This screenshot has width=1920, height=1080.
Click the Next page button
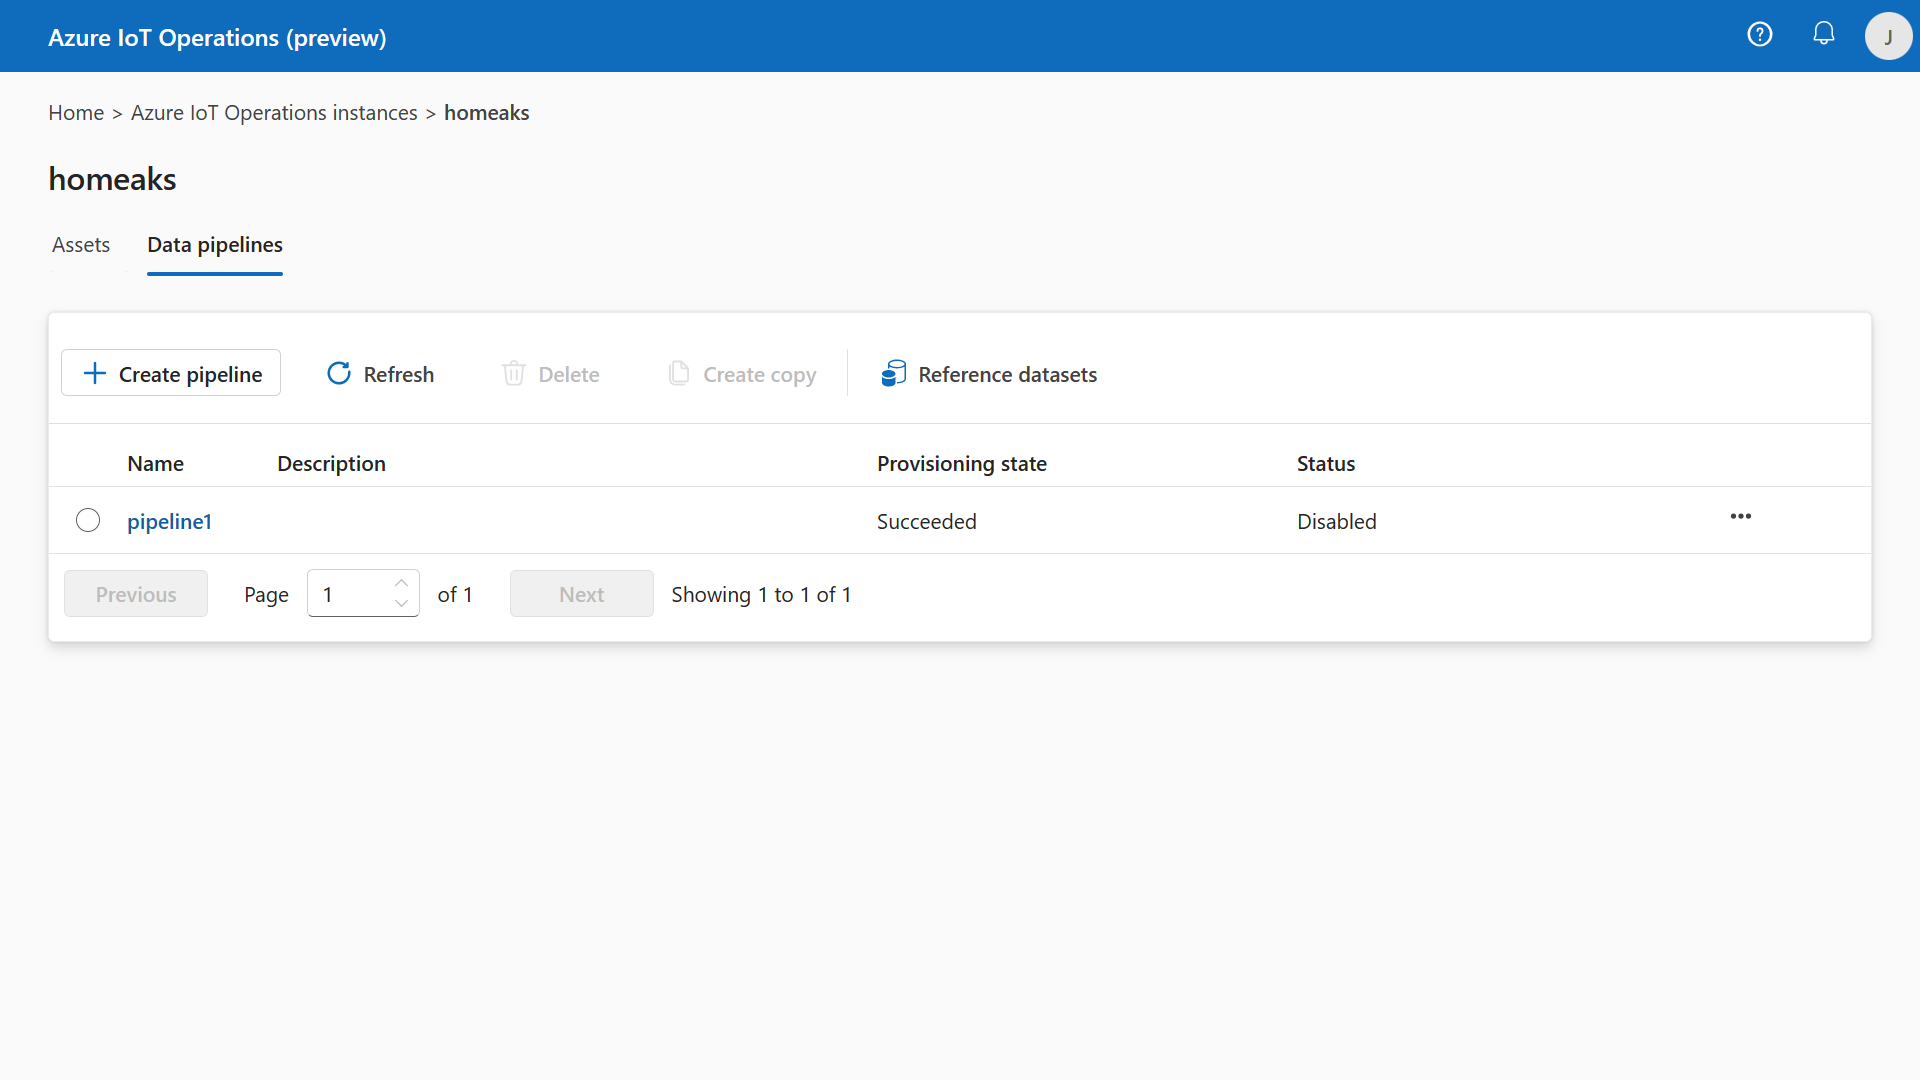coord(582,594)
